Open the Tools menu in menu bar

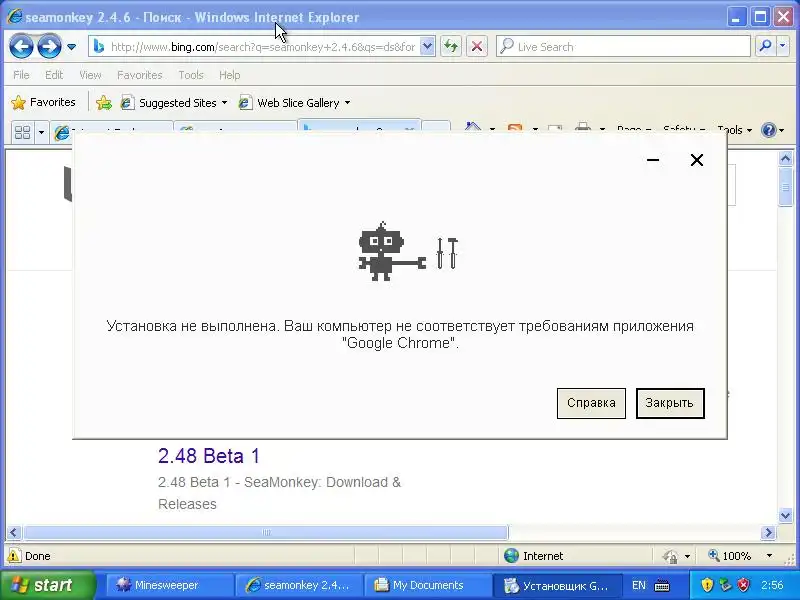[191, 75]
